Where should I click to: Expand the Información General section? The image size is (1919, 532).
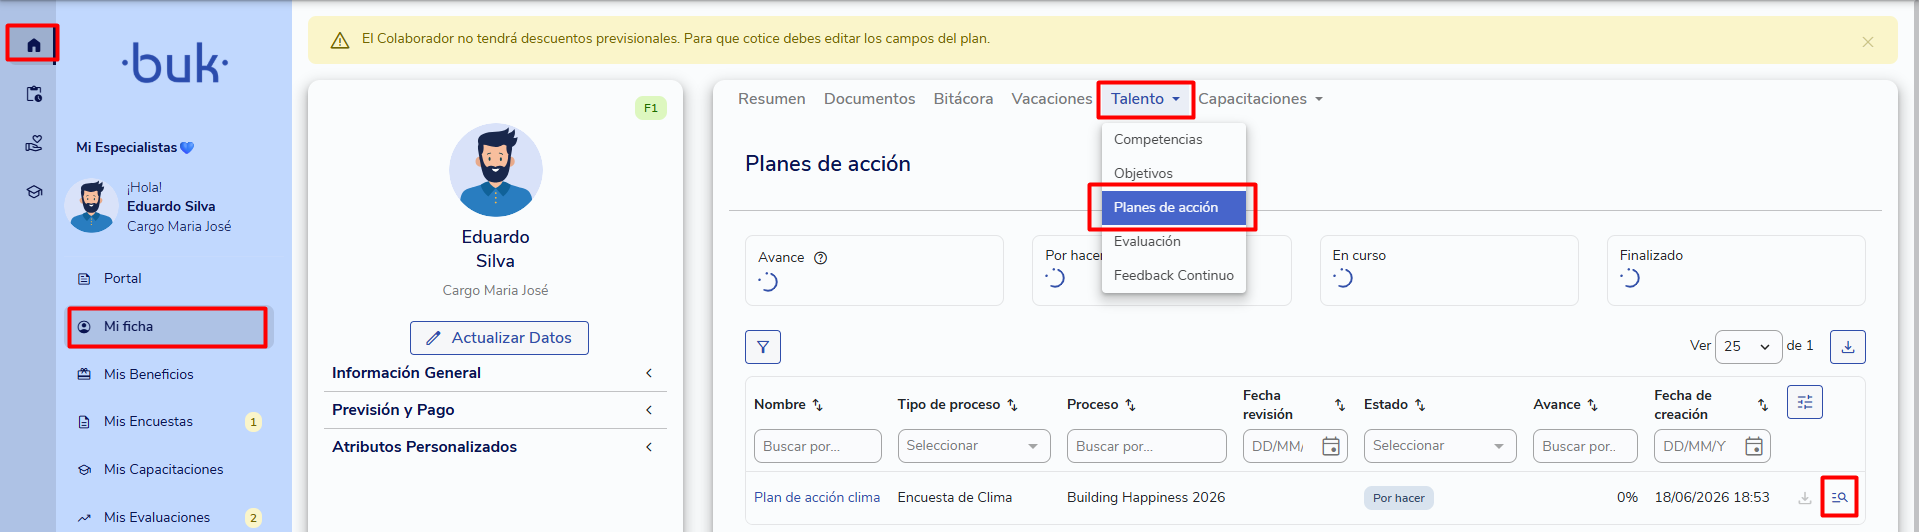[495, 373]
